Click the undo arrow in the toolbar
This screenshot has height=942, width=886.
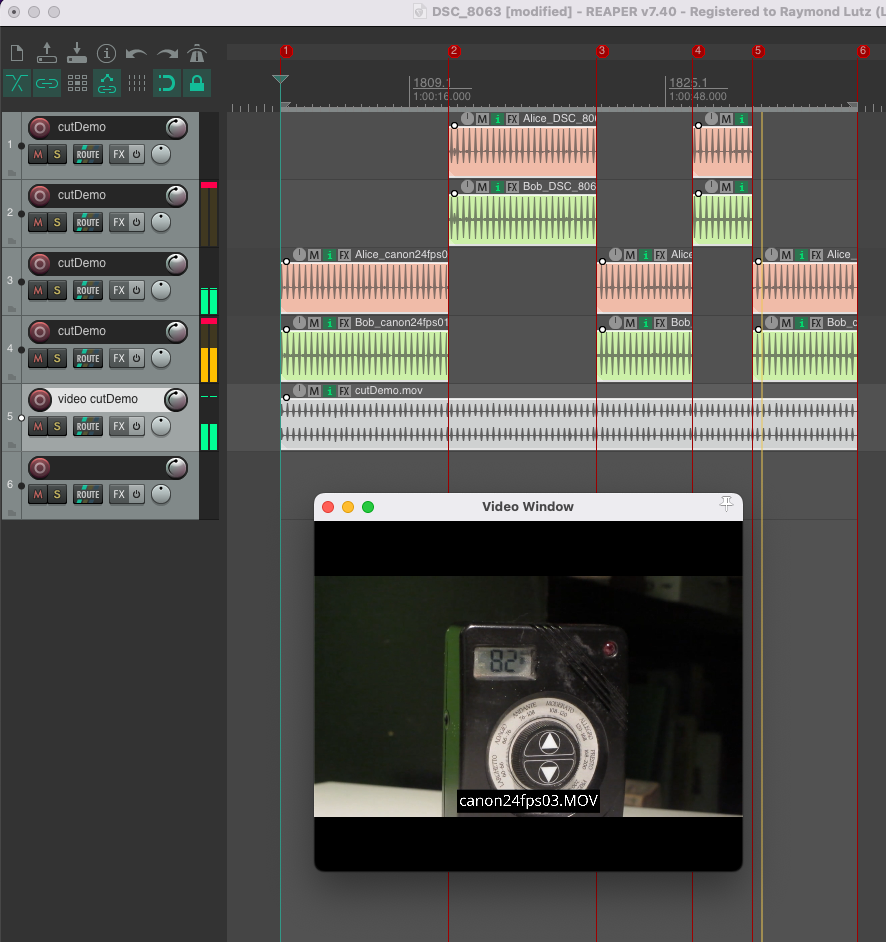click(136, 54)
